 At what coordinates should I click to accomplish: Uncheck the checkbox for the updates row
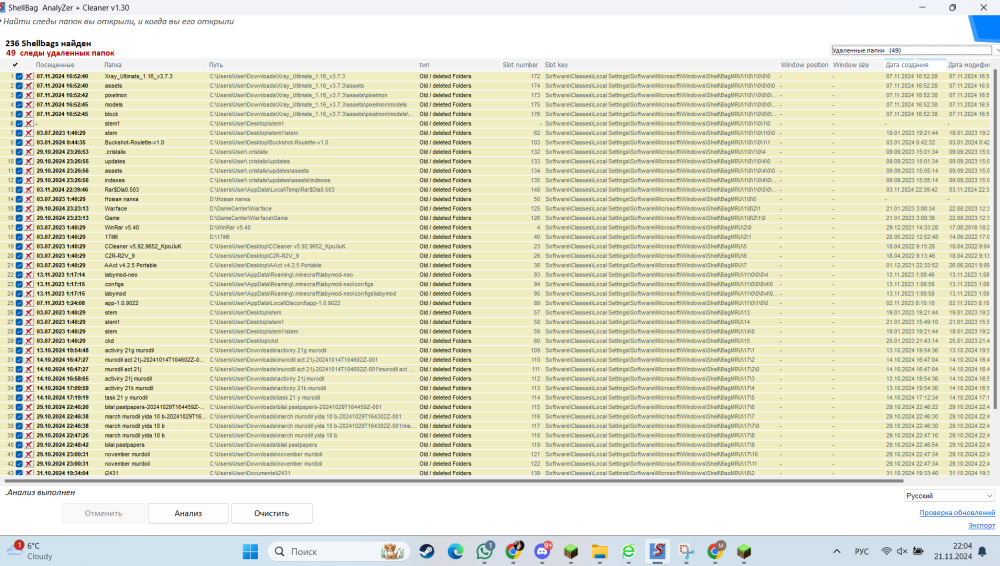[19, 161]
